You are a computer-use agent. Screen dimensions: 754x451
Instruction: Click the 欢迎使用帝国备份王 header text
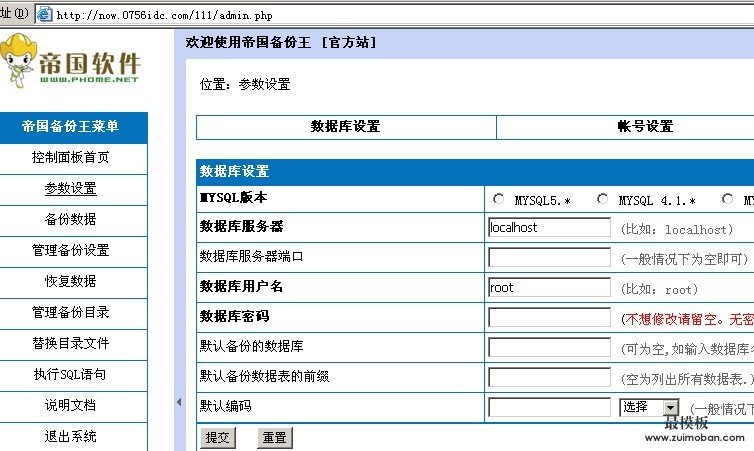coord(248,42)
